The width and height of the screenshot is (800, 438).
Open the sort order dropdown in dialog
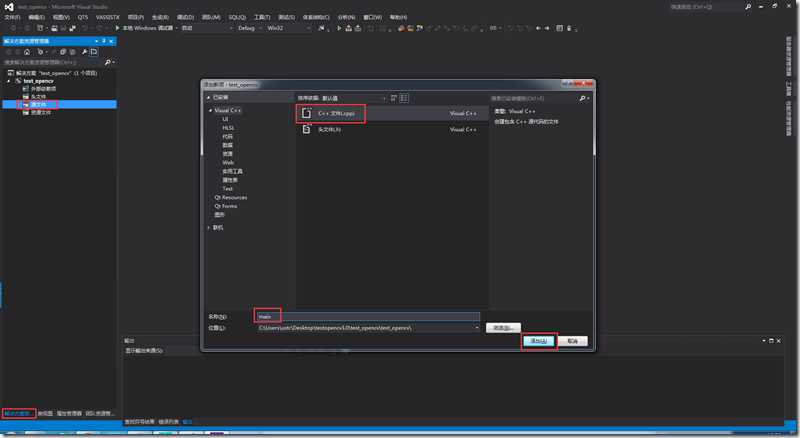(355, 98)
